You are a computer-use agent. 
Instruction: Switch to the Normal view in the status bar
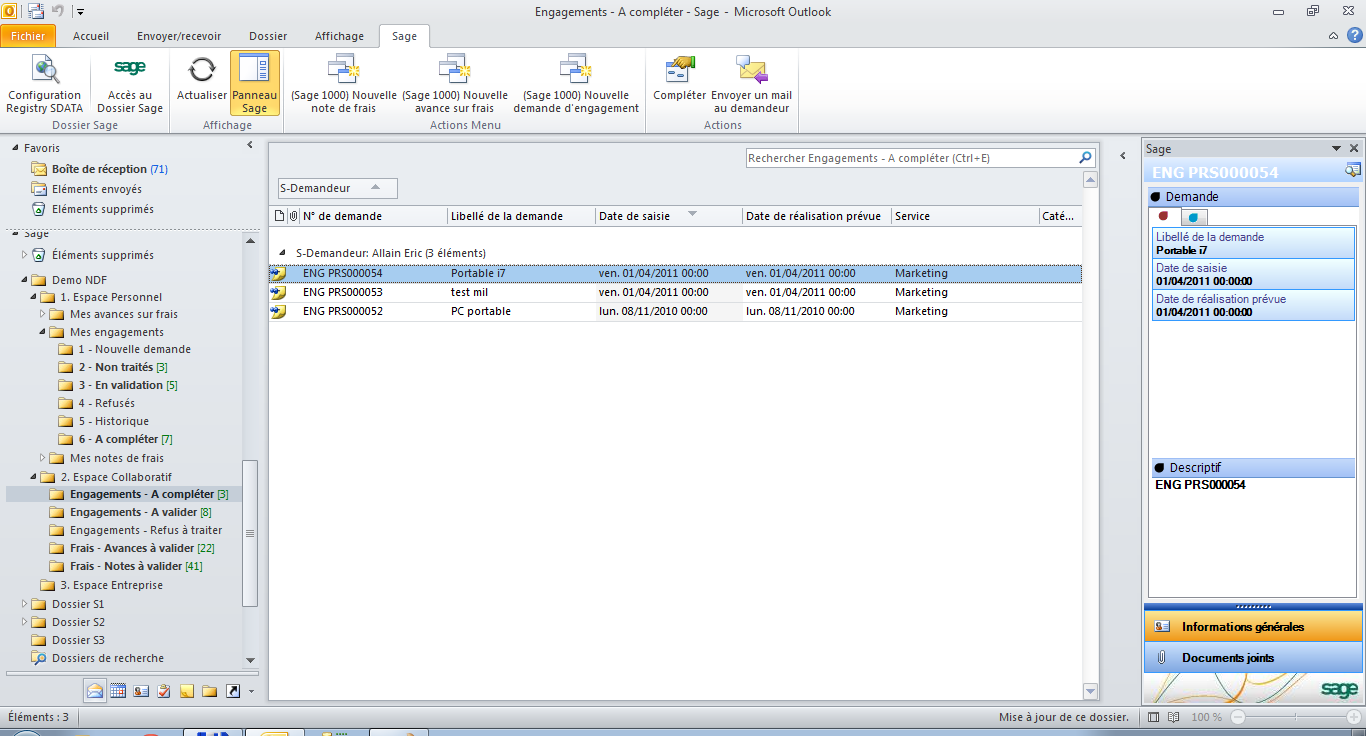(1154, 717)
